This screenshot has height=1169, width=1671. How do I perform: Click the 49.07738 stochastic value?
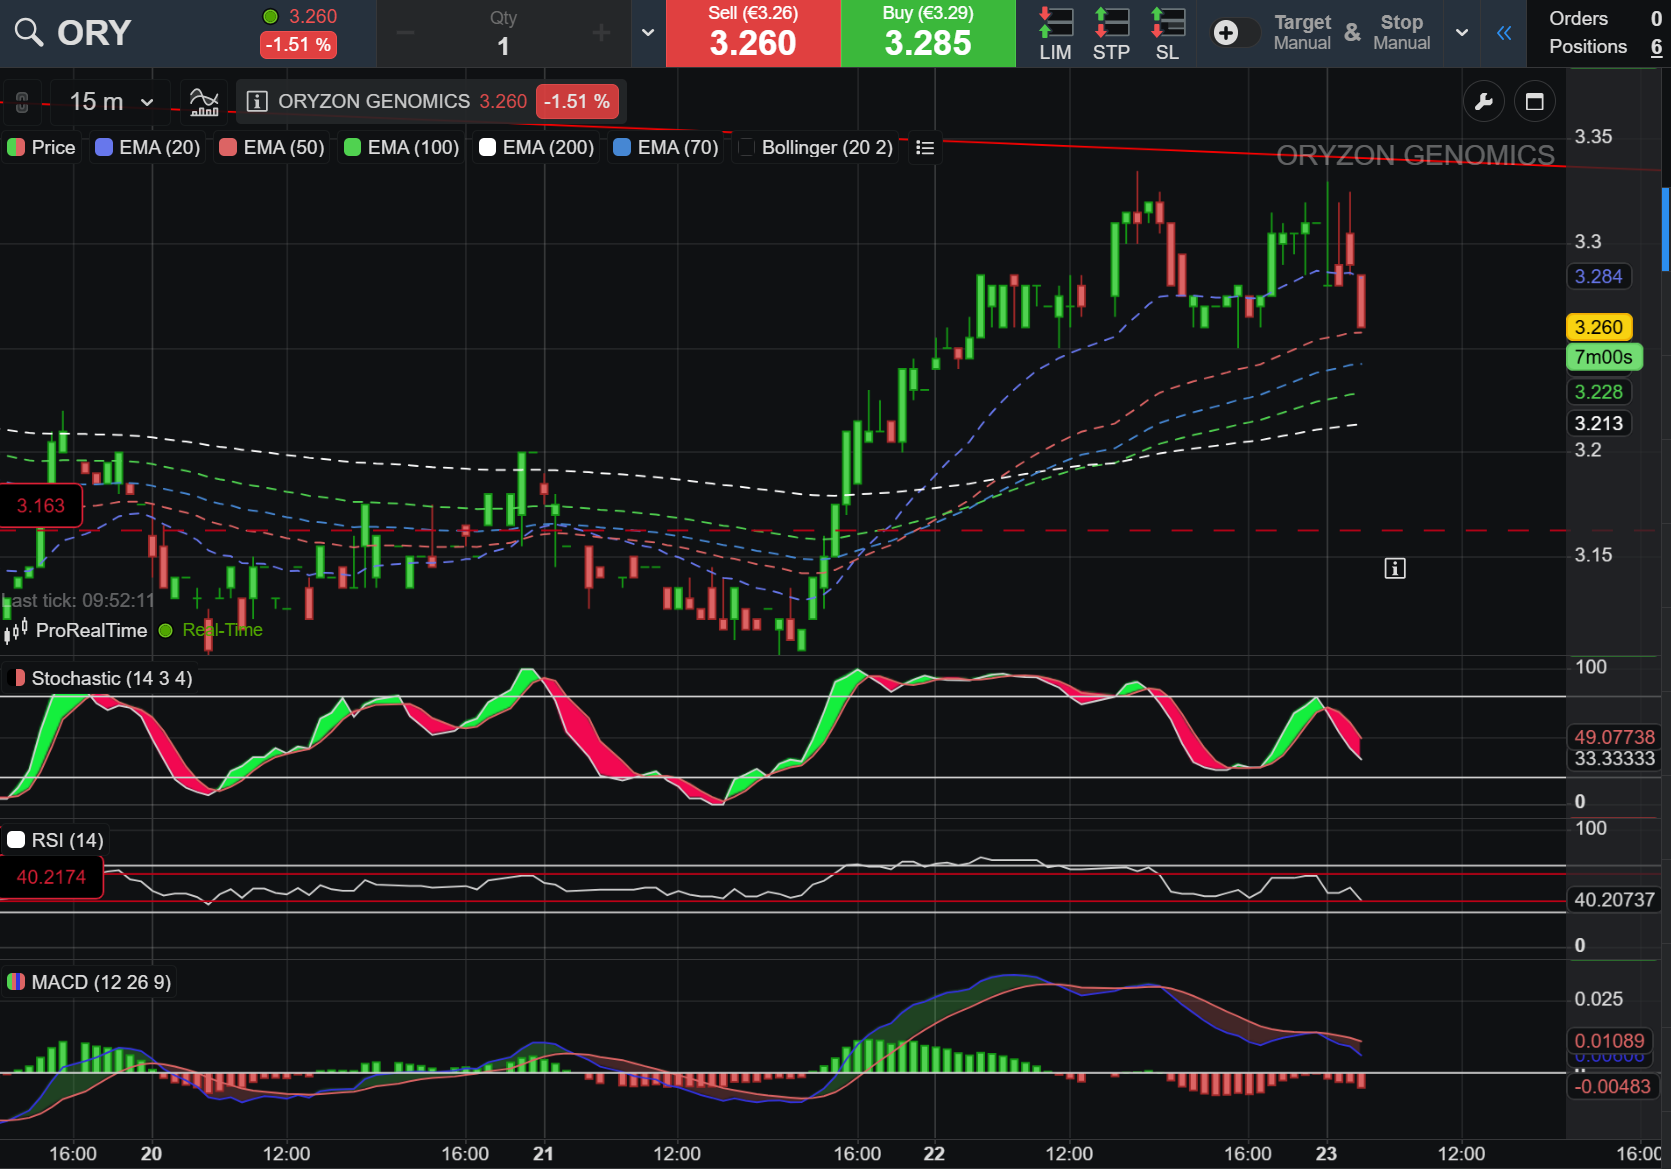click(x=1614, y=737)
